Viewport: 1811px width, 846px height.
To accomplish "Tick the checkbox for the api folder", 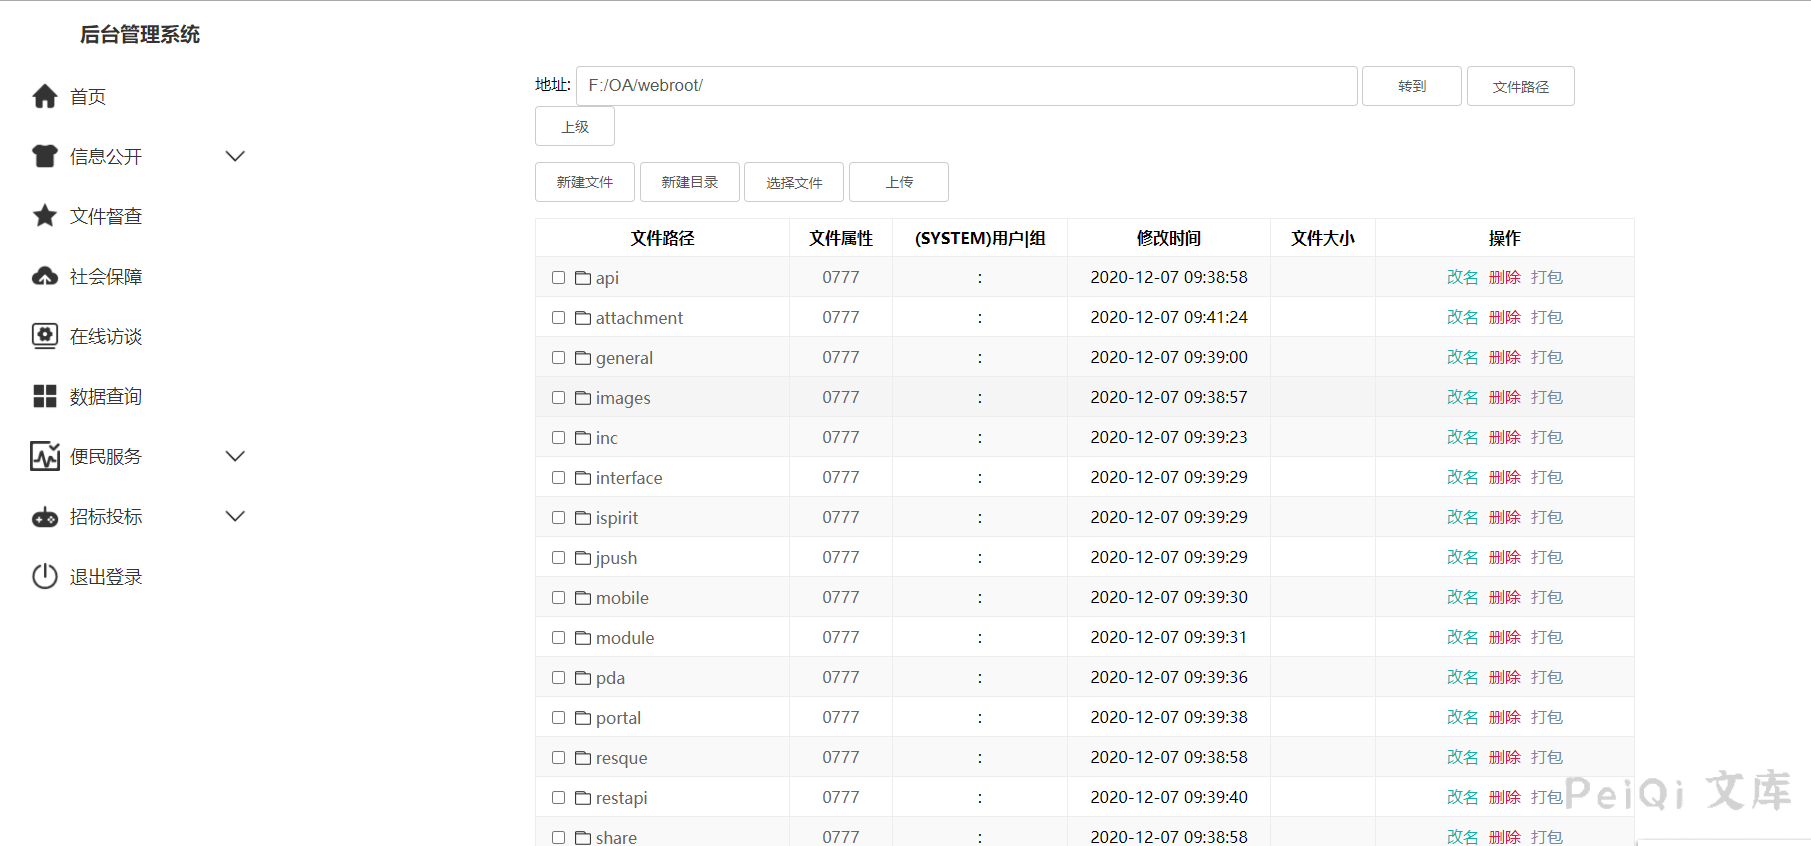I will pos(558,278).
